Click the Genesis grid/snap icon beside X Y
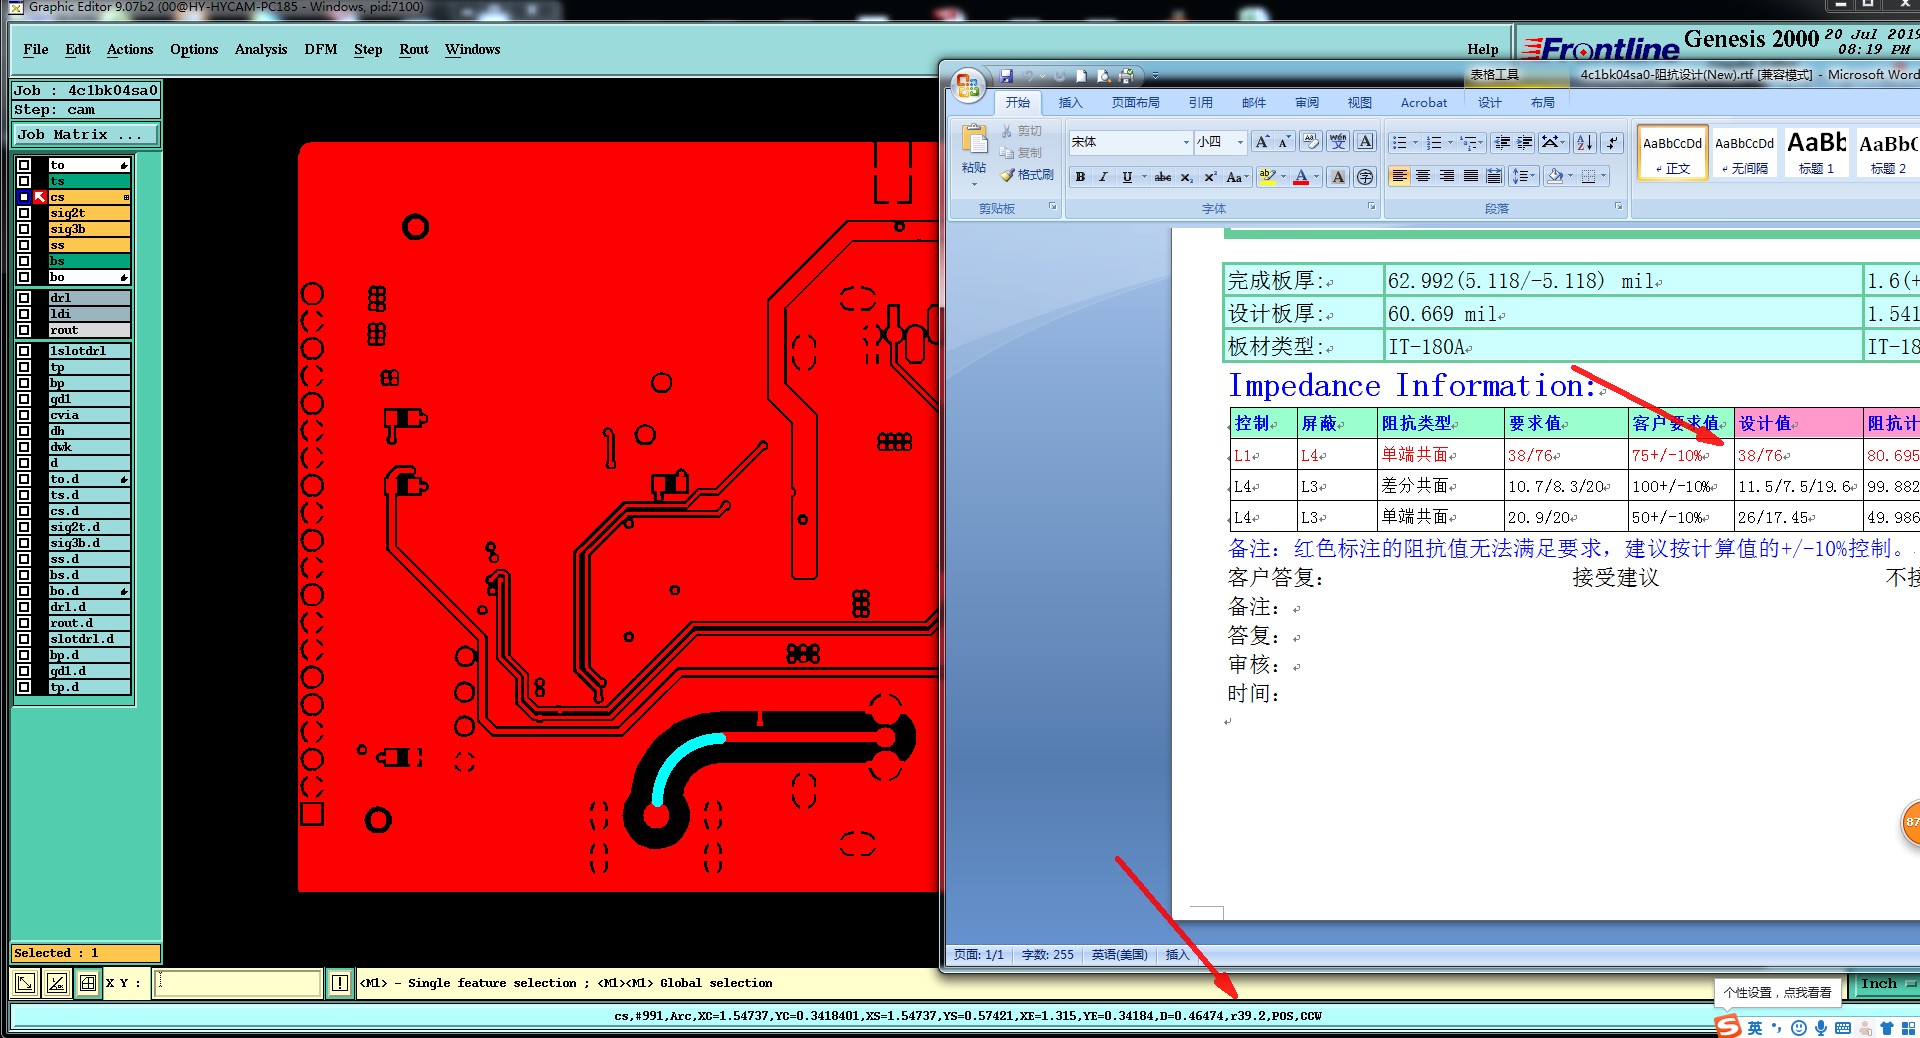 pyautogui.click(x=88, y=983)
